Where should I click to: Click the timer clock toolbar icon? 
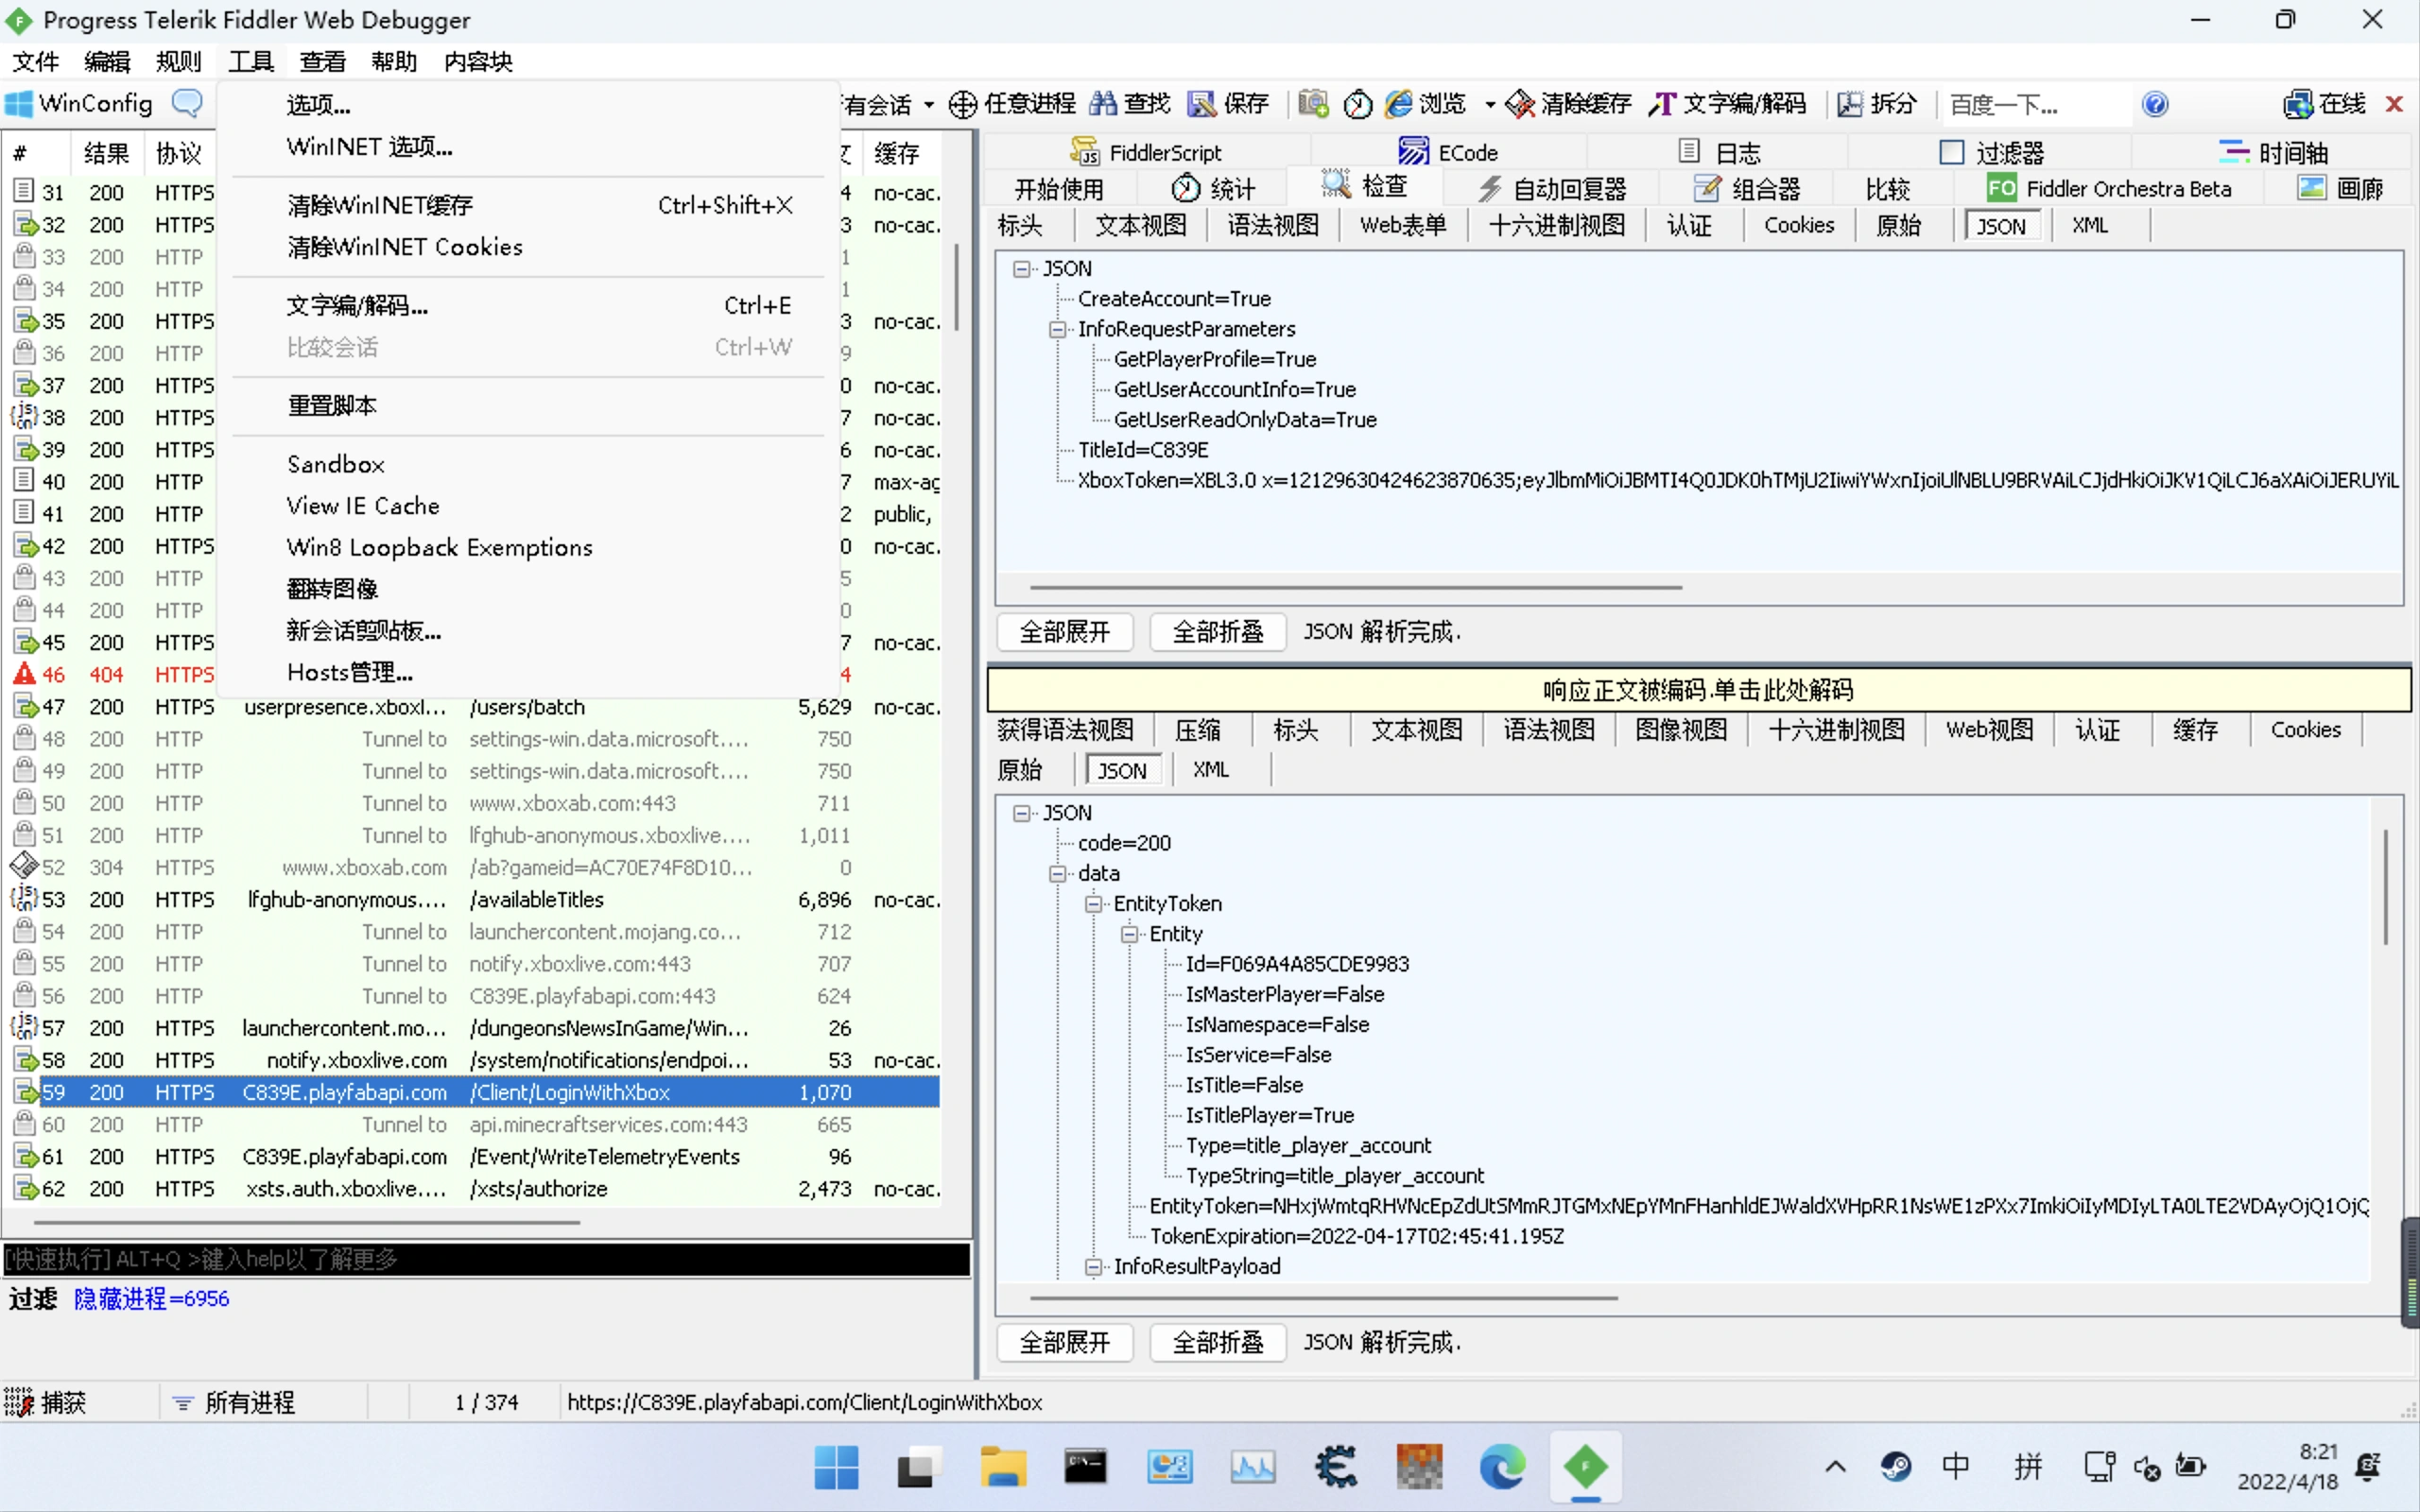tap(1357, 104)
